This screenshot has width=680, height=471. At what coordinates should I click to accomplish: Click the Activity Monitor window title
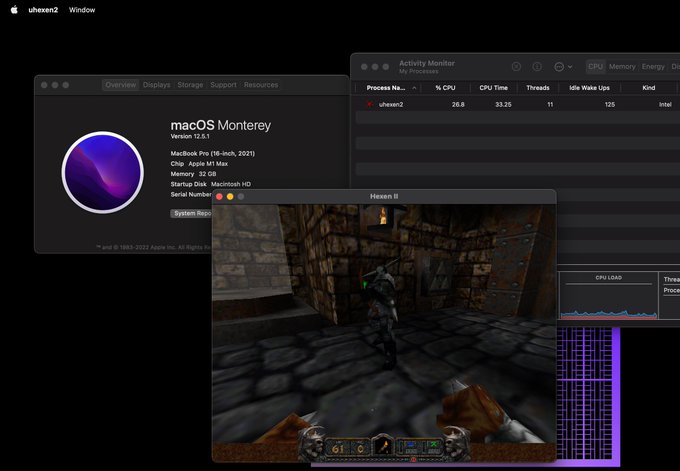point(427,63)
